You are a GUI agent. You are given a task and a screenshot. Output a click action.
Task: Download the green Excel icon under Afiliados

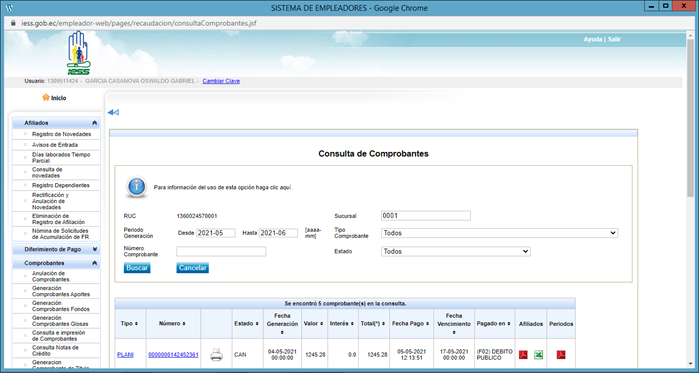539,355
